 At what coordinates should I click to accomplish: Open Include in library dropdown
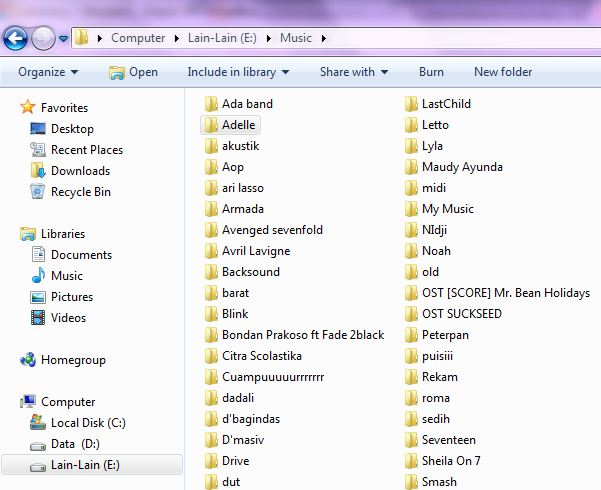238,72
